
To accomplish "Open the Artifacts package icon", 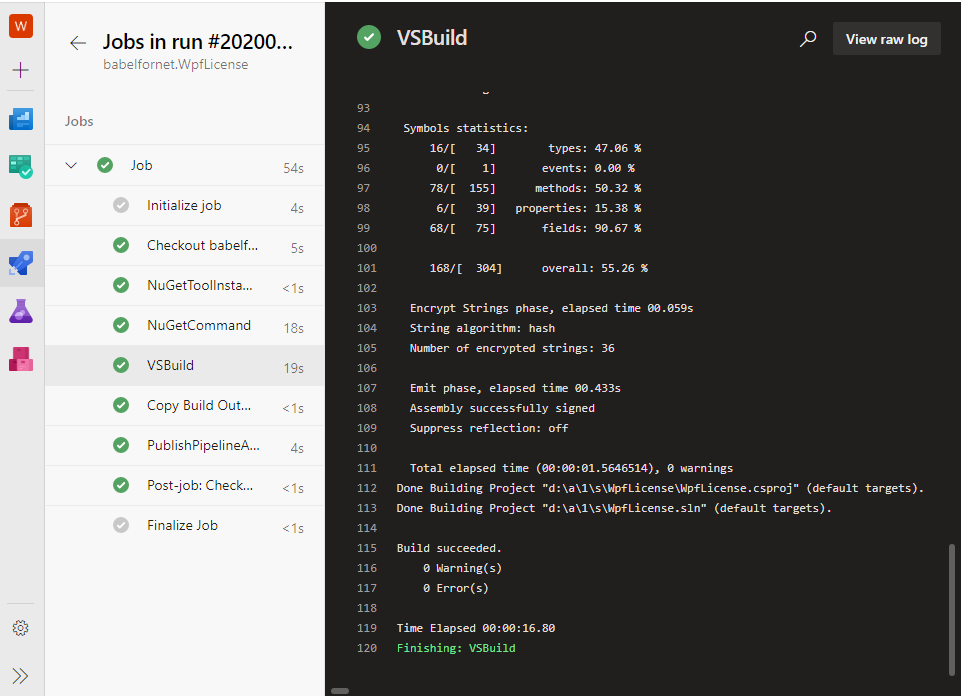I will coord(21,359).
